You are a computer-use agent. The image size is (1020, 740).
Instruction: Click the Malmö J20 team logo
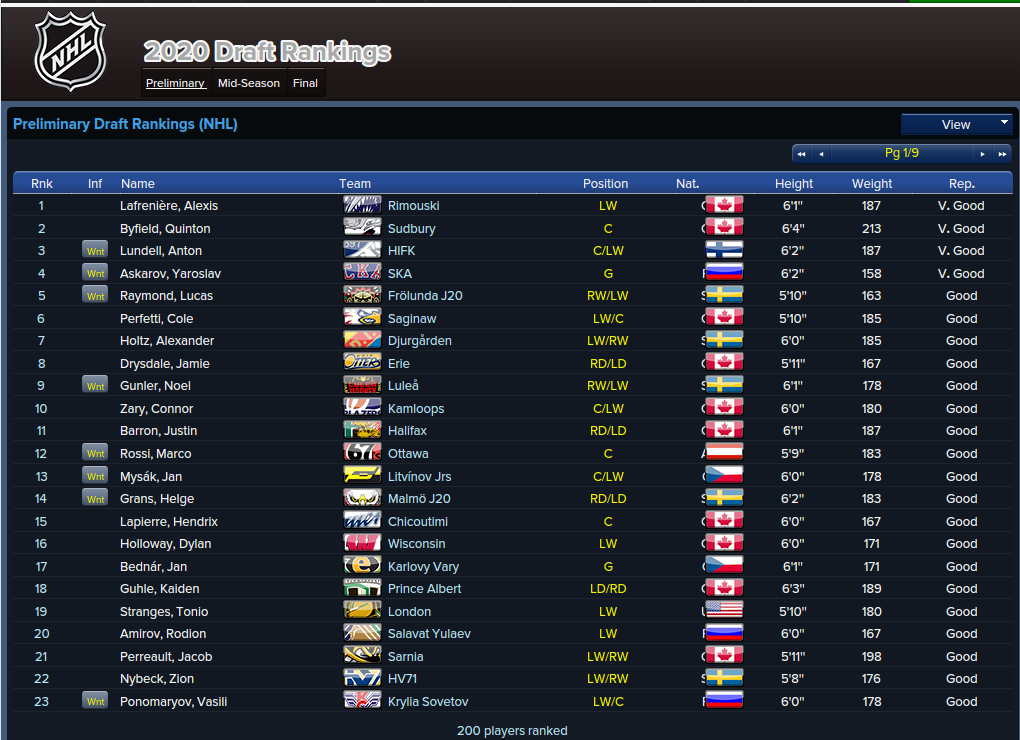click(x=362, y=498)
